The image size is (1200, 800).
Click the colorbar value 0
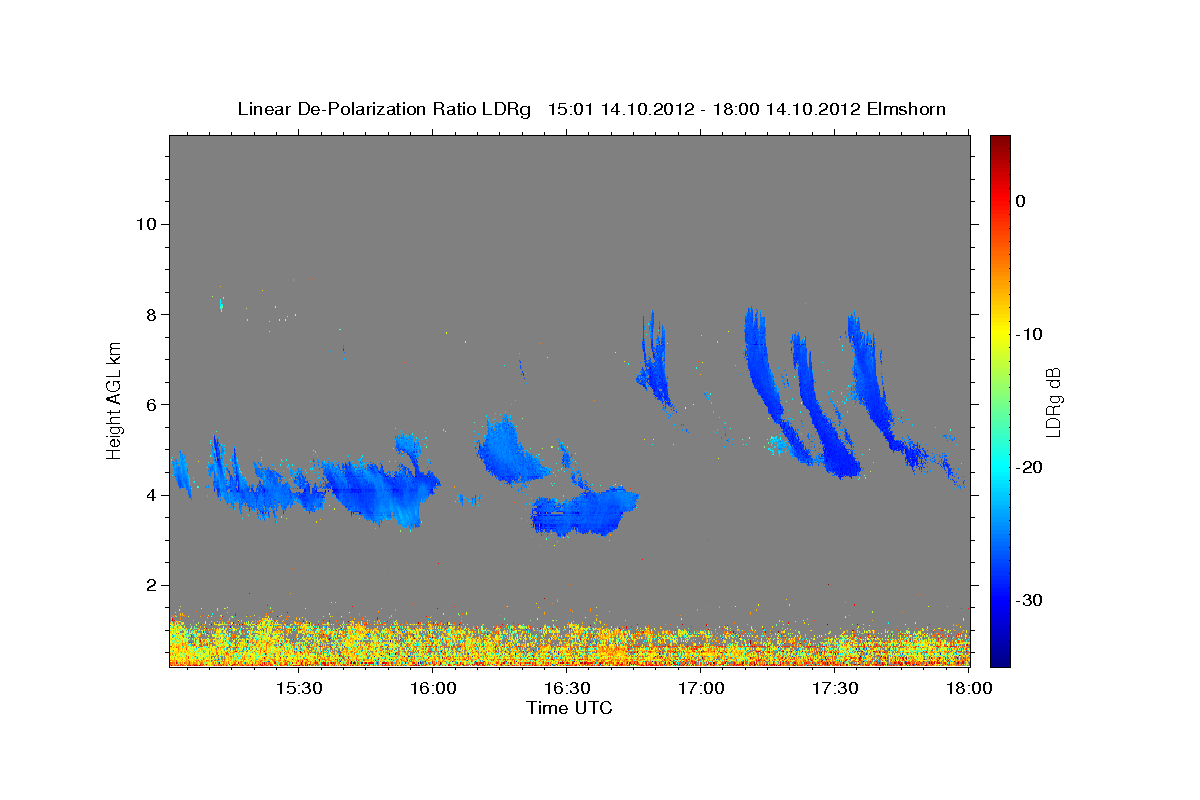(1021, 201)
